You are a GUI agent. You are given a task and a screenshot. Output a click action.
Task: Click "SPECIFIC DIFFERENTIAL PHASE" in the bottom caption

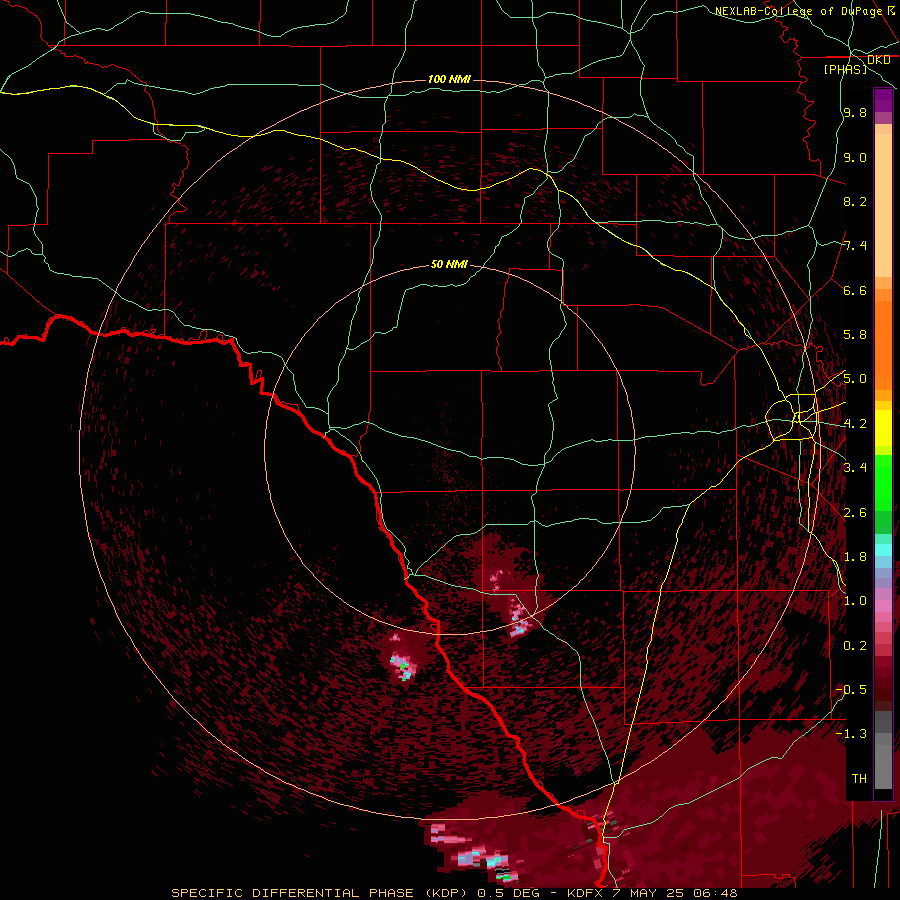tap(295, 893)
